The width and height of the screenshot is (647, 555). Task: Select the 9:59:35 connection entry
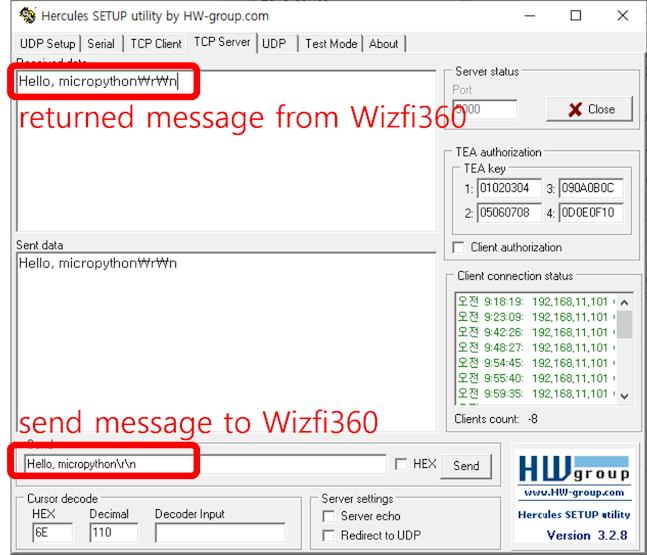536,394
